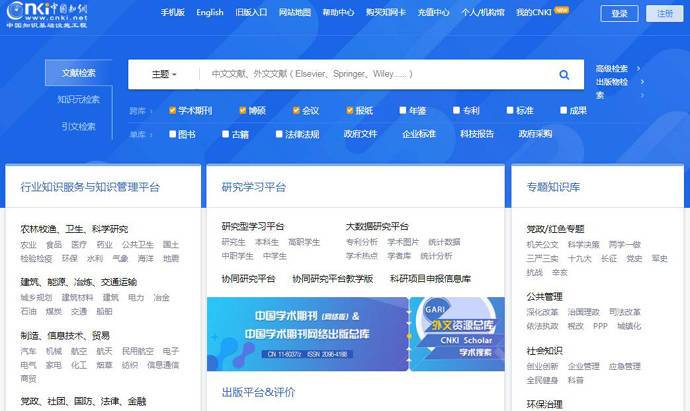
Task: Open the 专题知识库 heading
Action: point(553,187)
